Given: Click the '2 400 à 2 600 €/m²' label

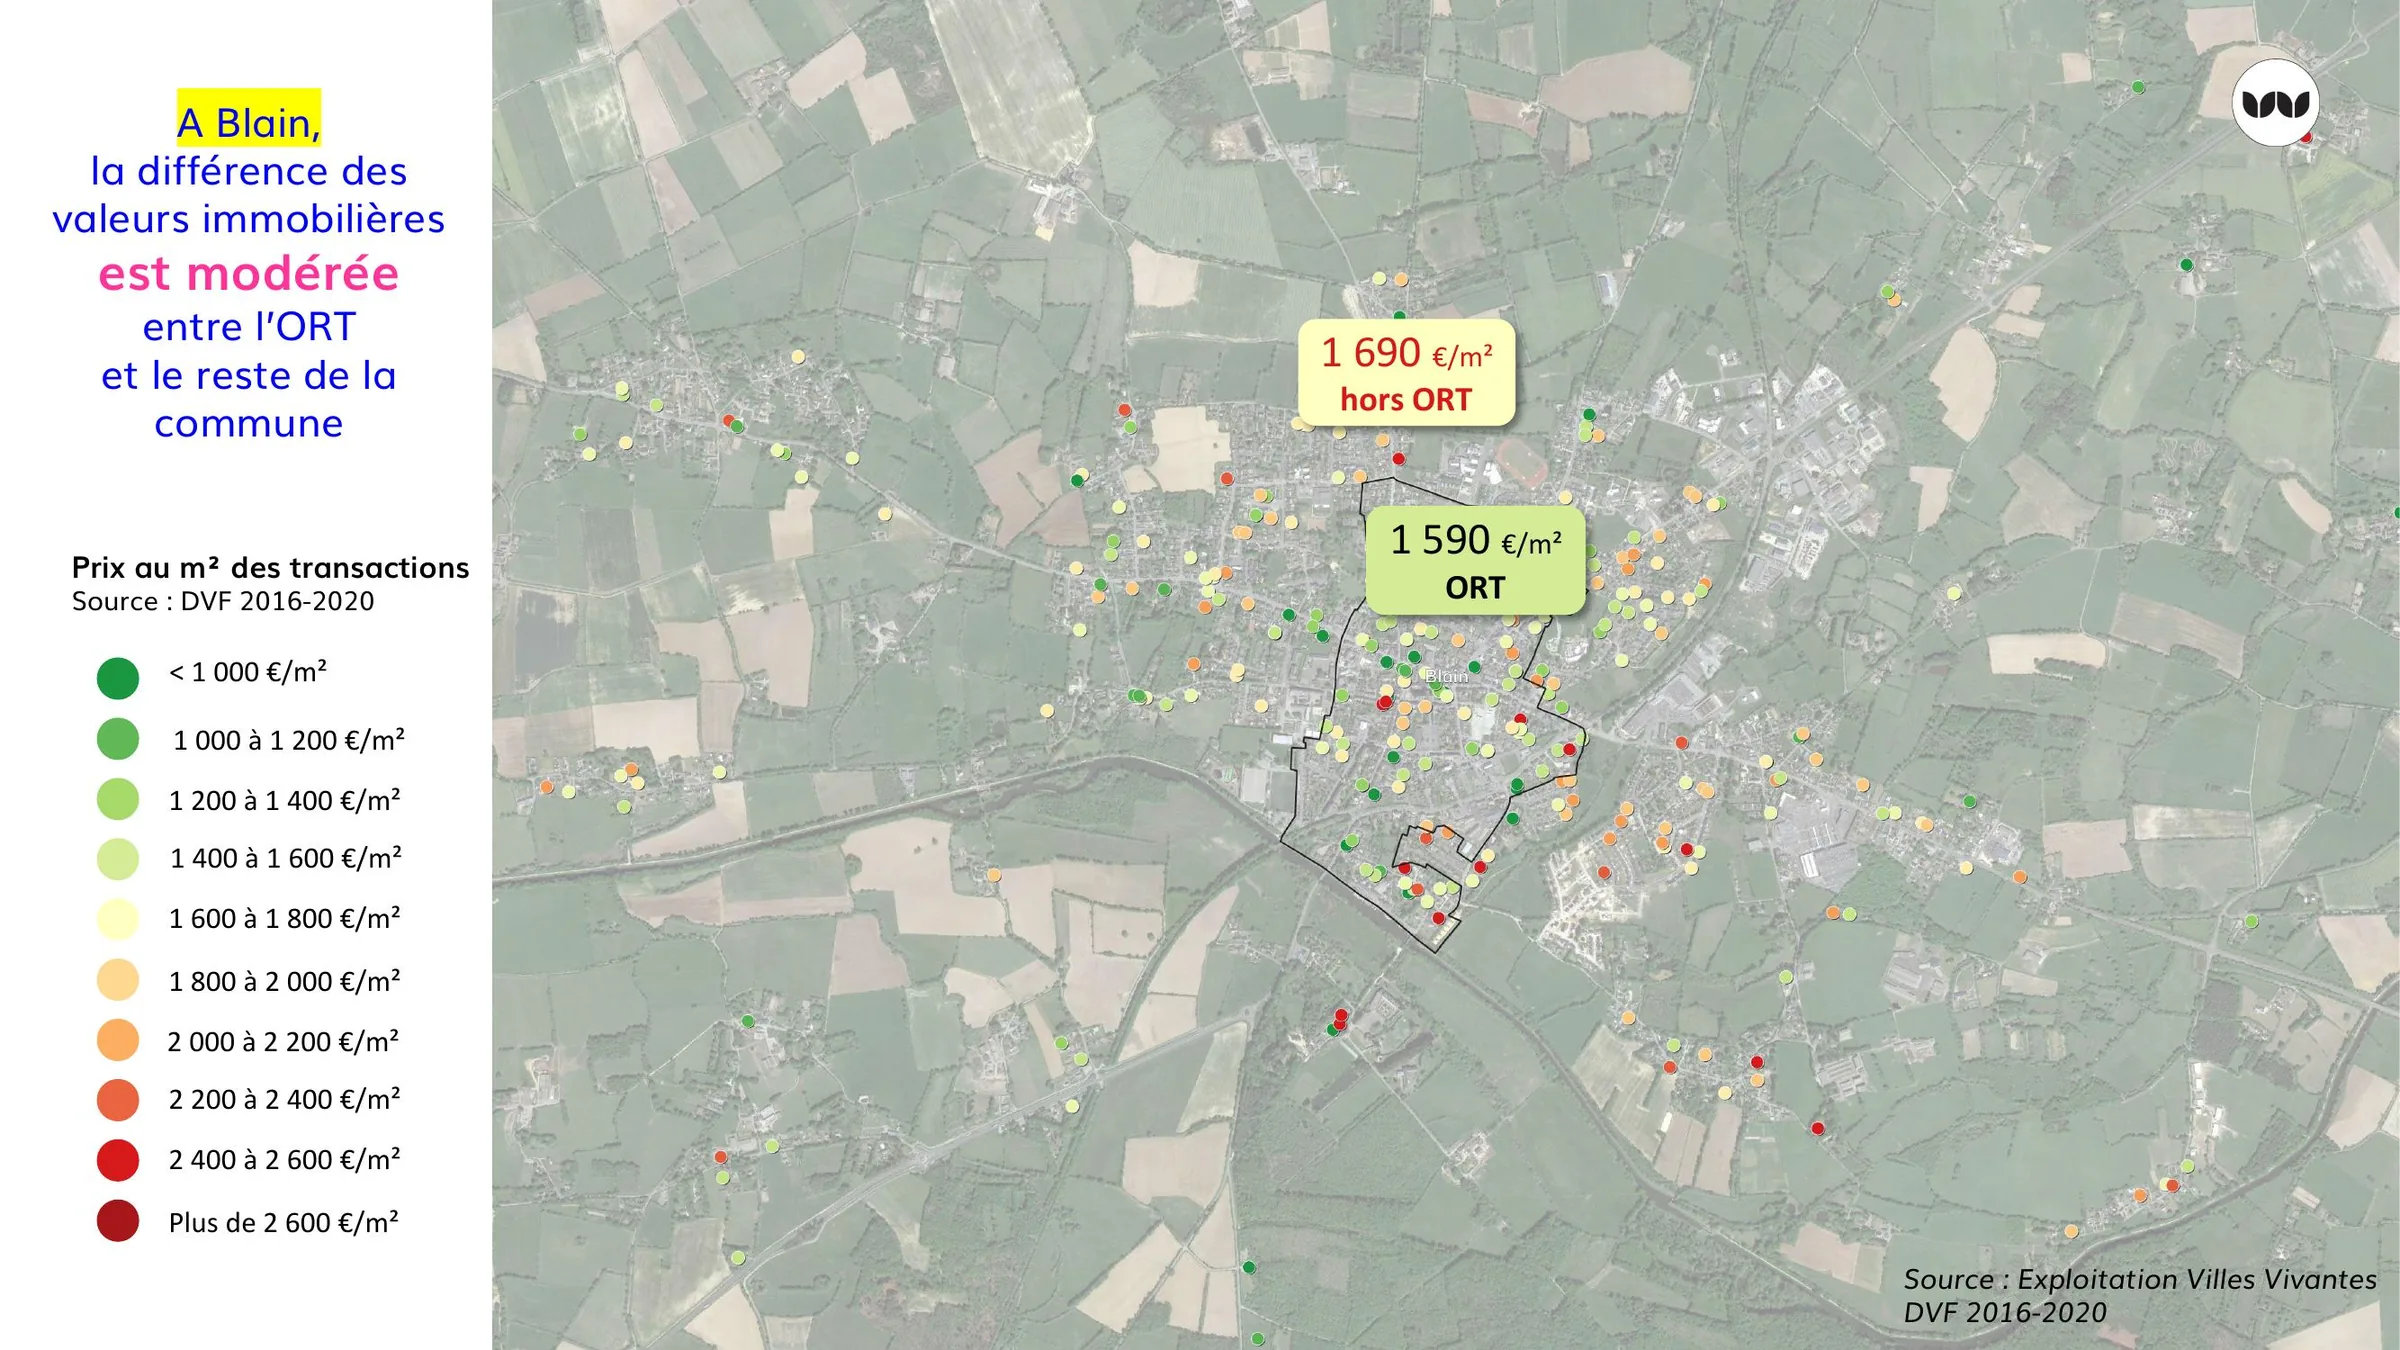Looking at the screenshot, I should (285, 1159).
